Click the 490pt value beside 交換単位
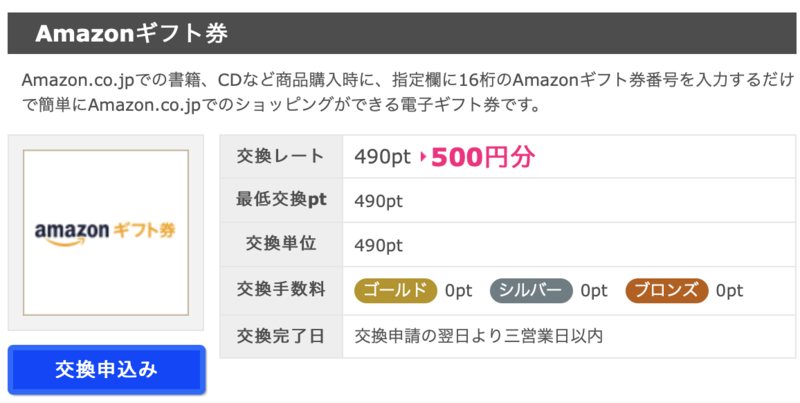 (x=379, y=245)
